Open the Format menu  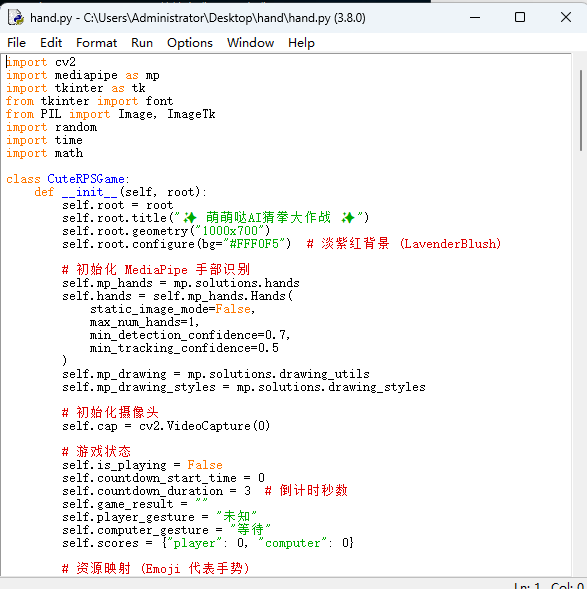pyautogui.click(x=97, y=43)
